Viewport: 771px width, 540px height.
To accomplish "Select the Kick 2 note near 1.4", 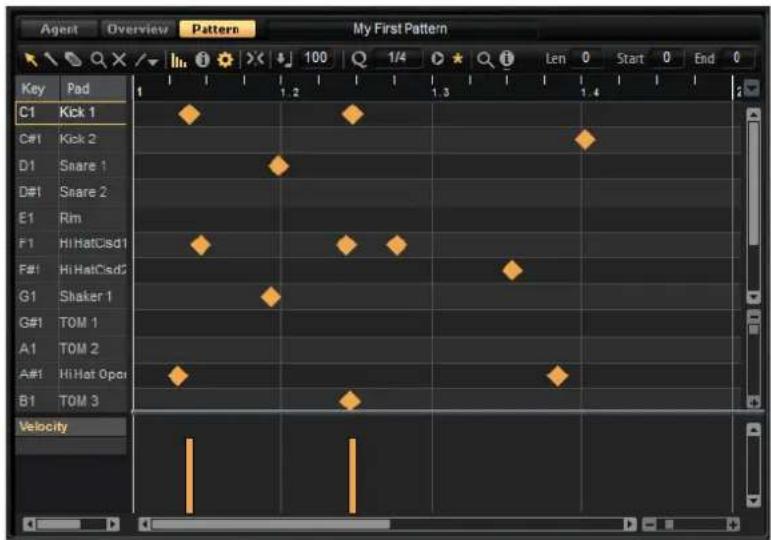I will 585,140.
